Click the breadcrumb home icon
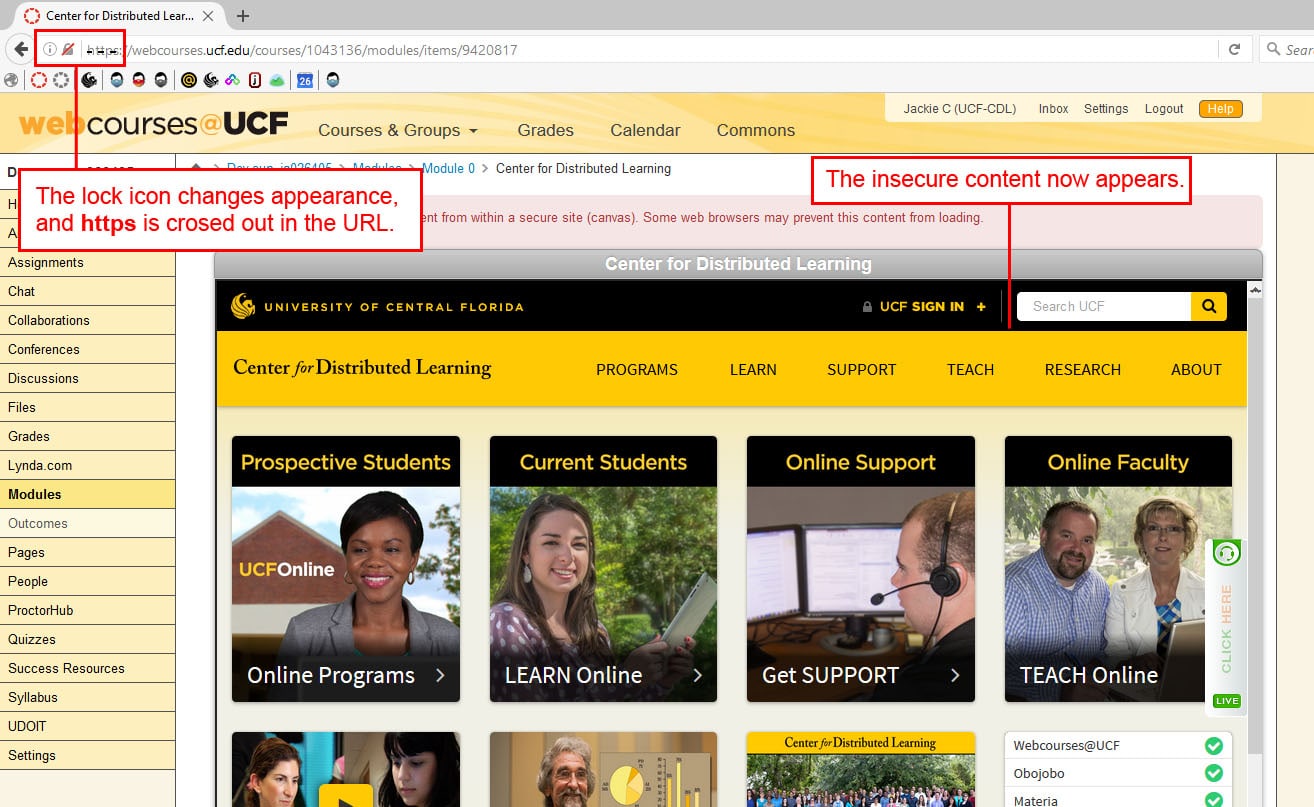 [197, 169]
